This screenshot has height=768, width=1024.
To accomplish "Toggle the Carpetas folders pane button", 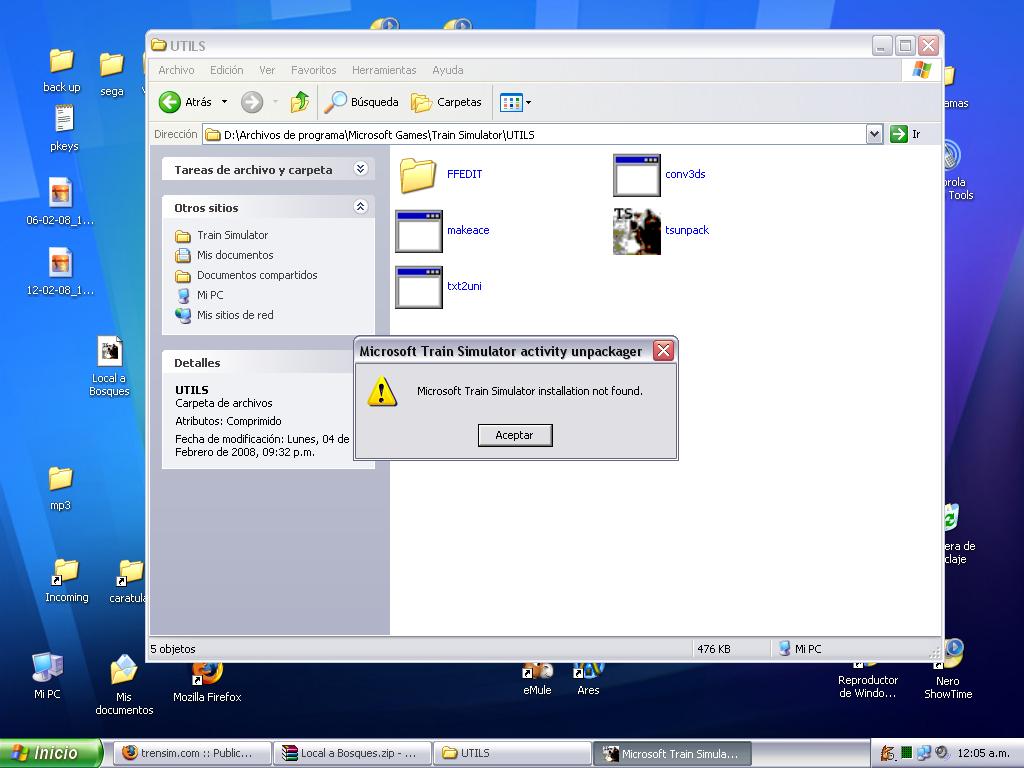I will pos(447,102).
